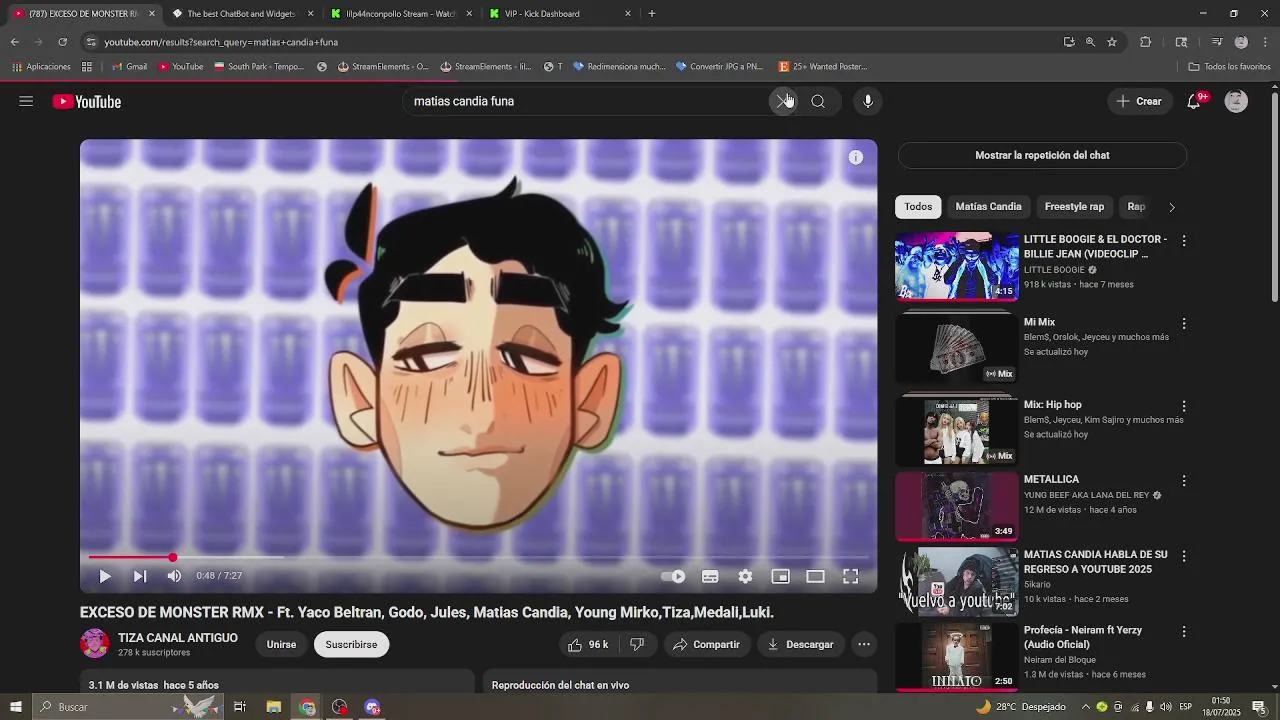Select the Matías Candia filter chip

(988, 207)
